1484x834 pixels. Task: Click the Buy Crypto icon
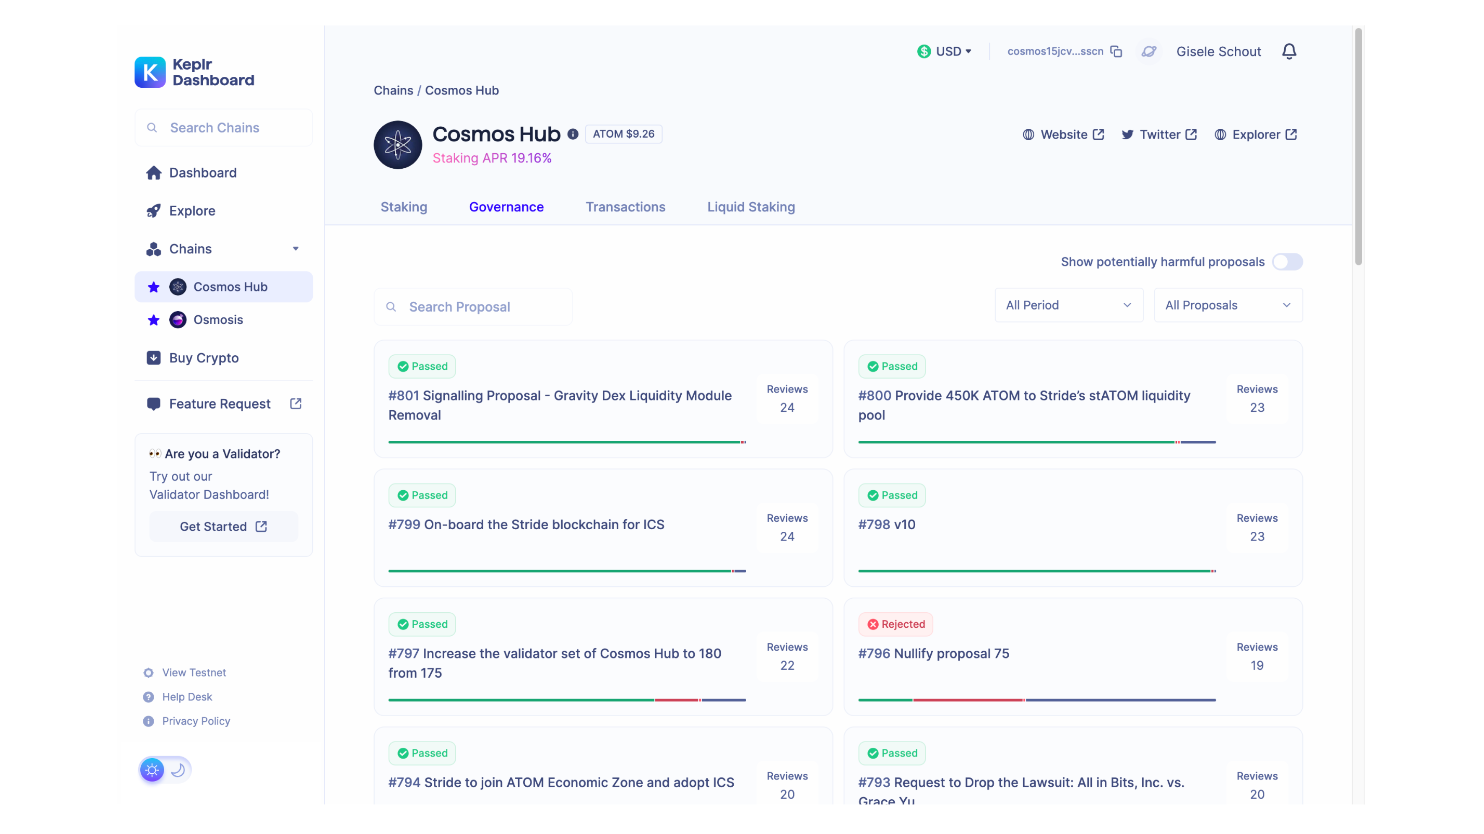pyautogui.click(x=154, y=358)
